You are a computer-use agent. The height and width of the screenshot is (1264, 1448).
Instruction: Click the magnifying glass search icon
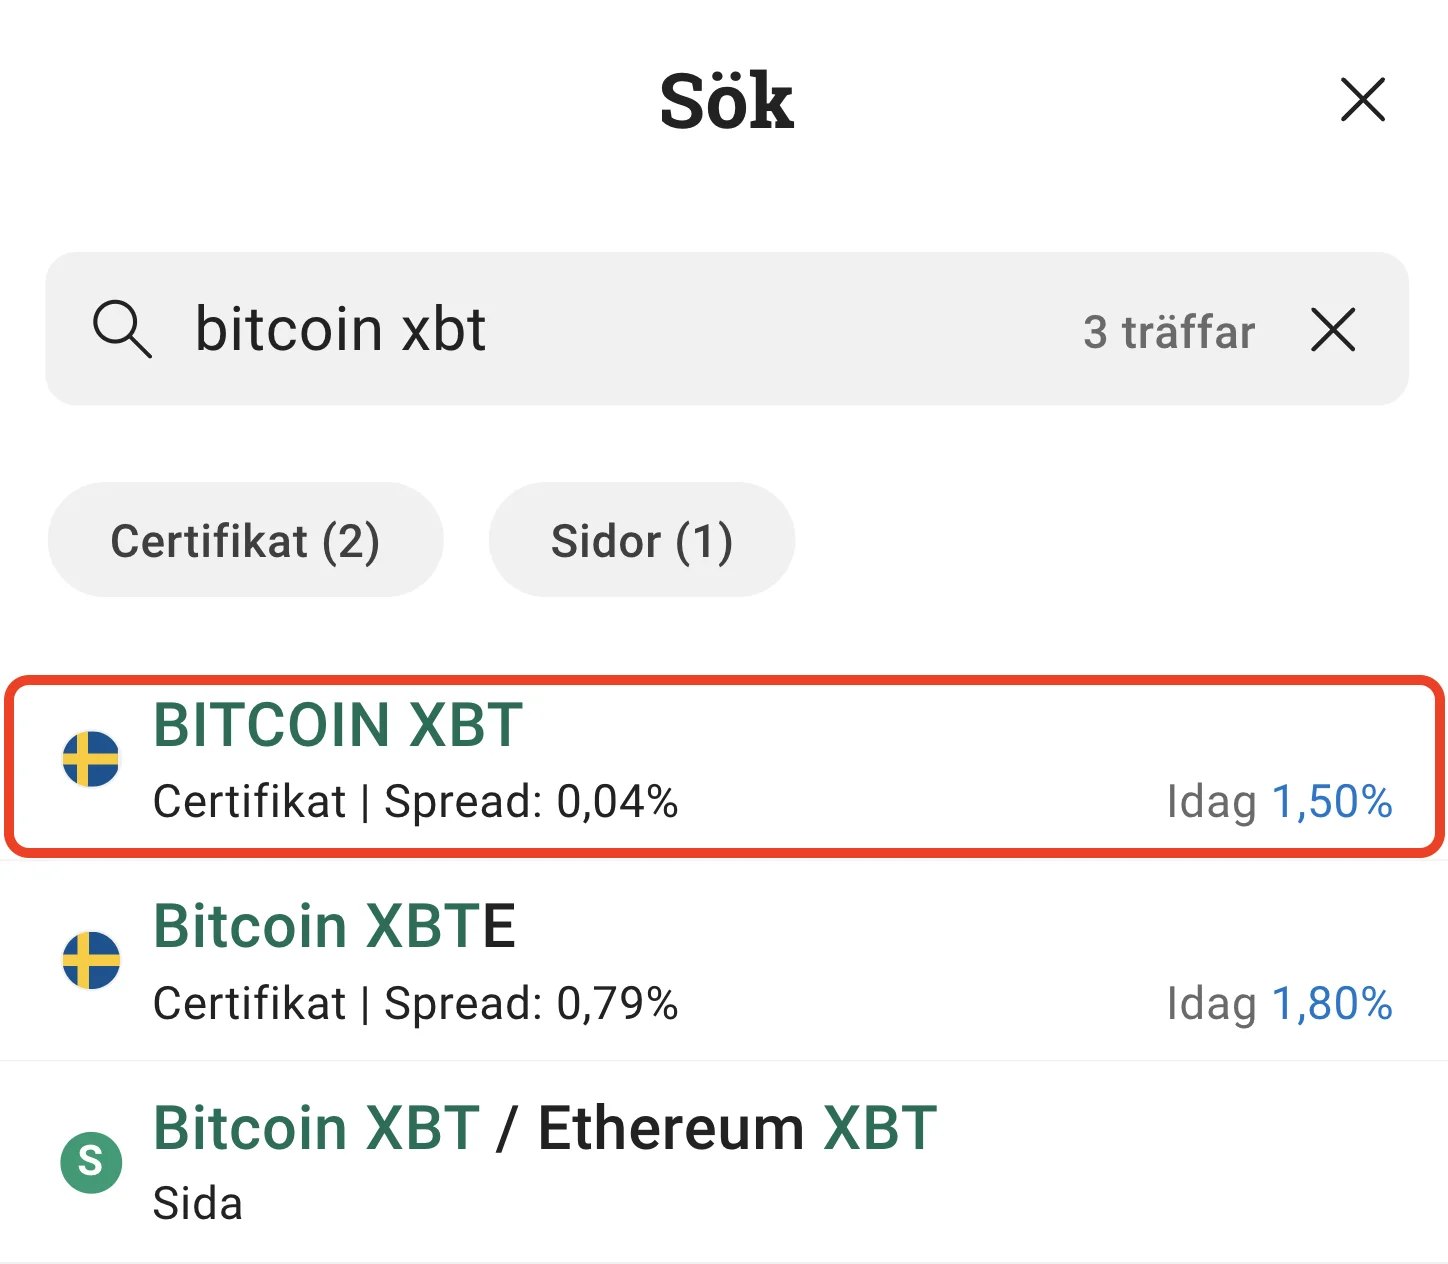pyautogui.click(x=122, y=329)
